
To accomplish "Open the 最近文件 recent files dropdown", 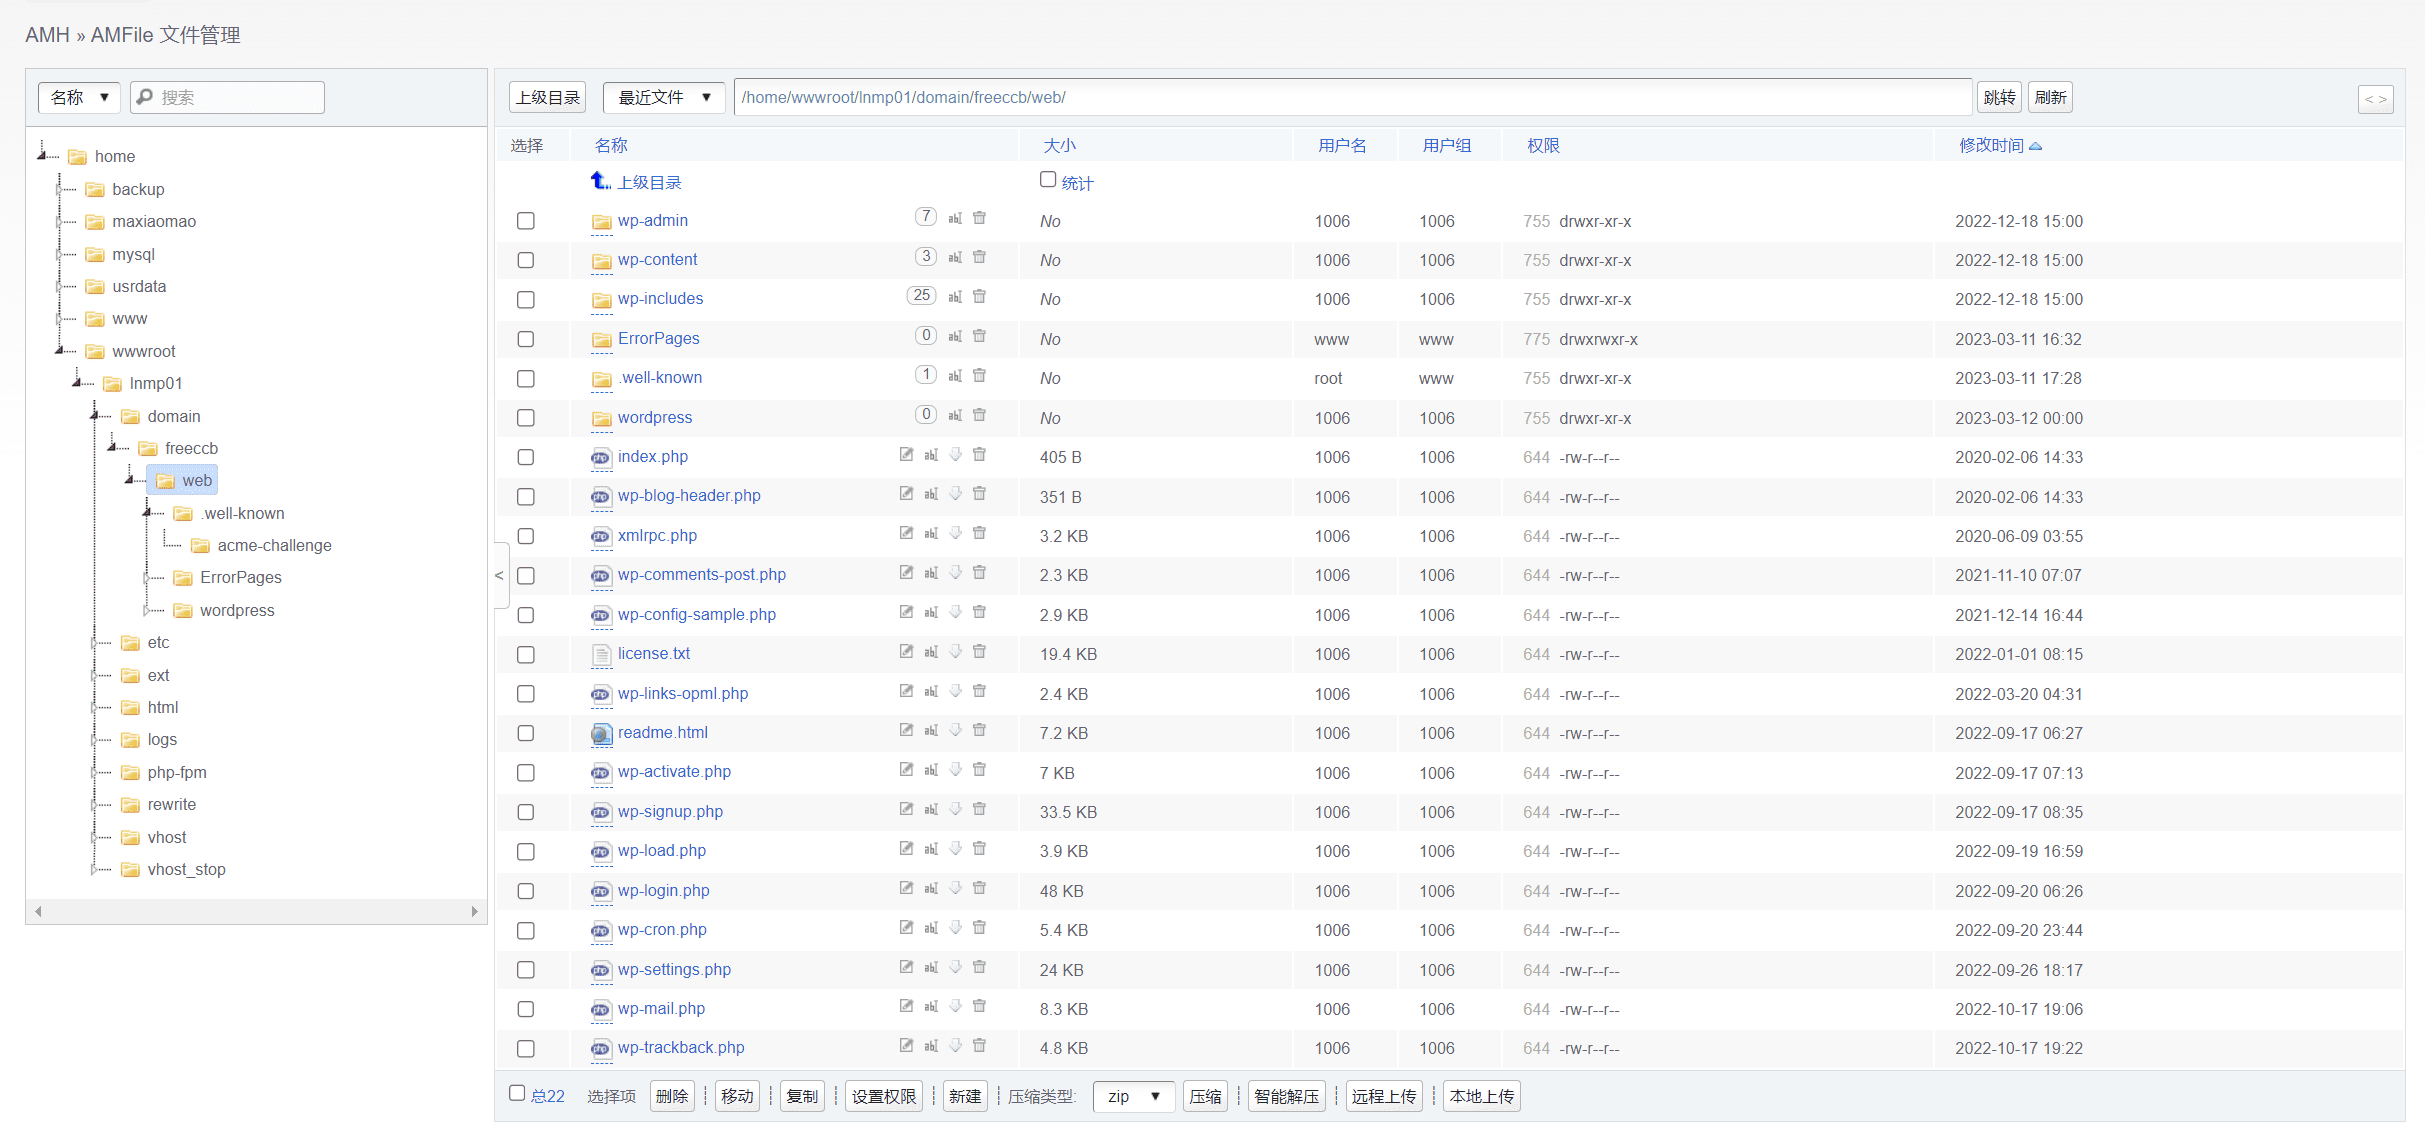I will click(x=664, y=97).
